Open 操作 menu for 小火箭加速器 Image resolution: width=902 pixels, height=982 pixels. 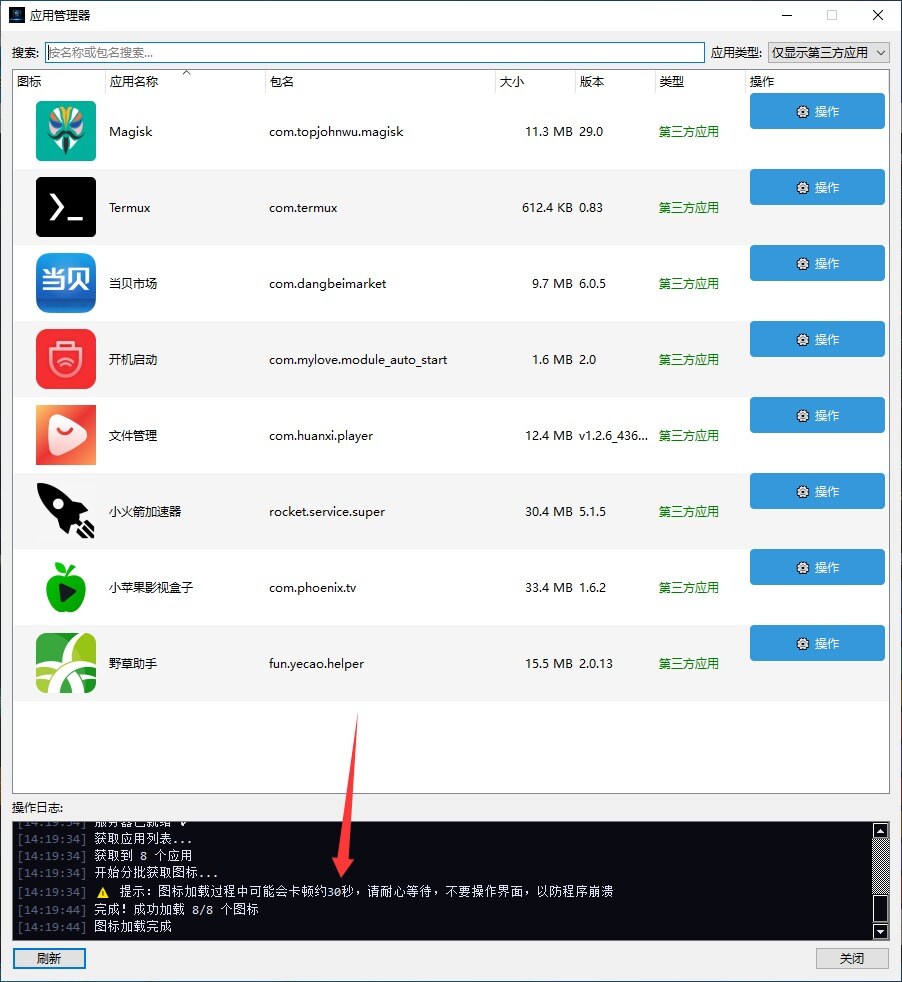point(817,491)
